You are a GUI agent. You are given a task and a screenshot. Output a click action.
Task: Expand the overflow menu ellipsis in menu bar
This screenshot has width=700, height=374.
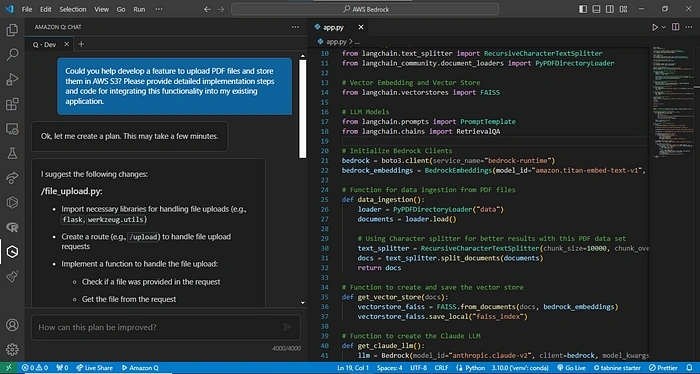(x=159, y=9)
